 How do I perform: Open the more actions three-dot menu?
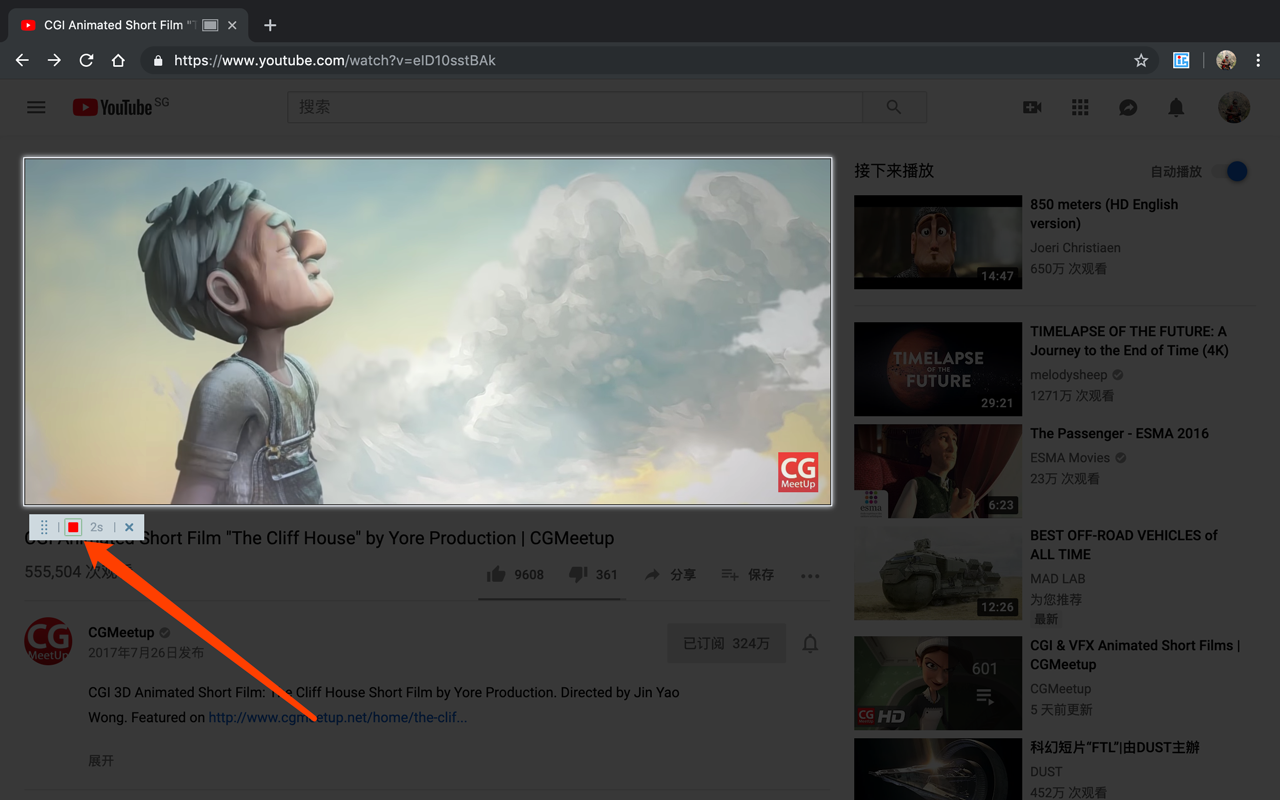(x=810, y=575)
